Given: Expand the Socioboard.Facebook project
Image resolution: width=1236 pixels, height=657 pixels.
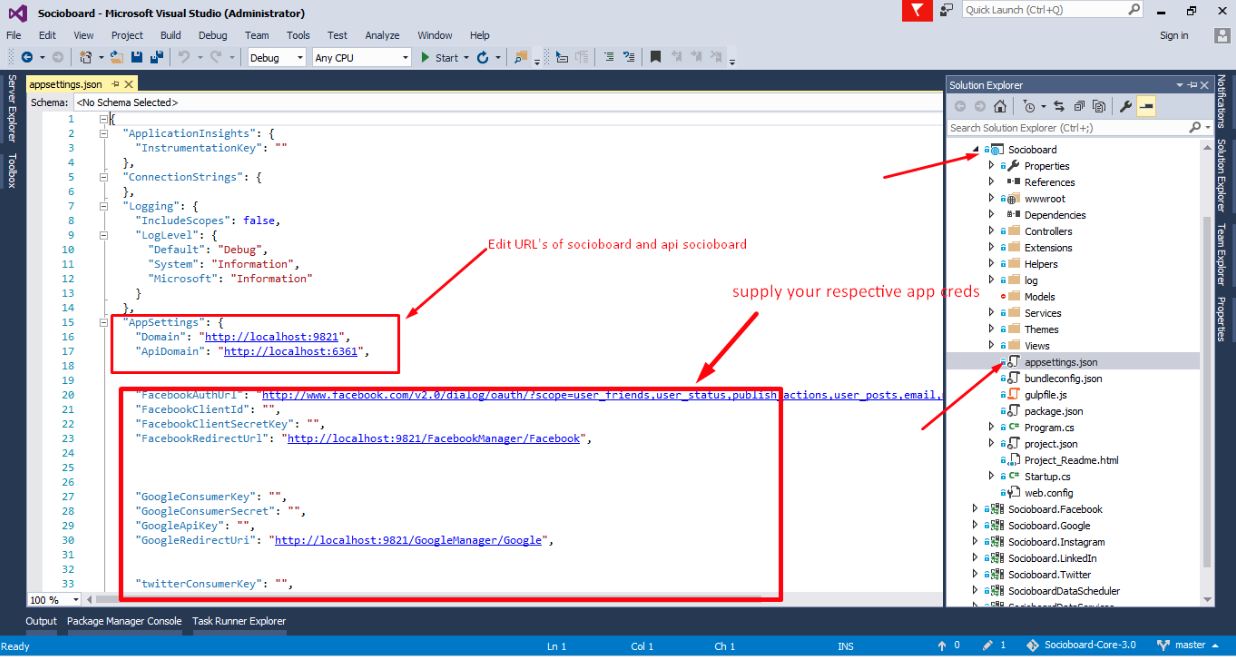Looking at the screenshot, I should (x=975, y=509).
